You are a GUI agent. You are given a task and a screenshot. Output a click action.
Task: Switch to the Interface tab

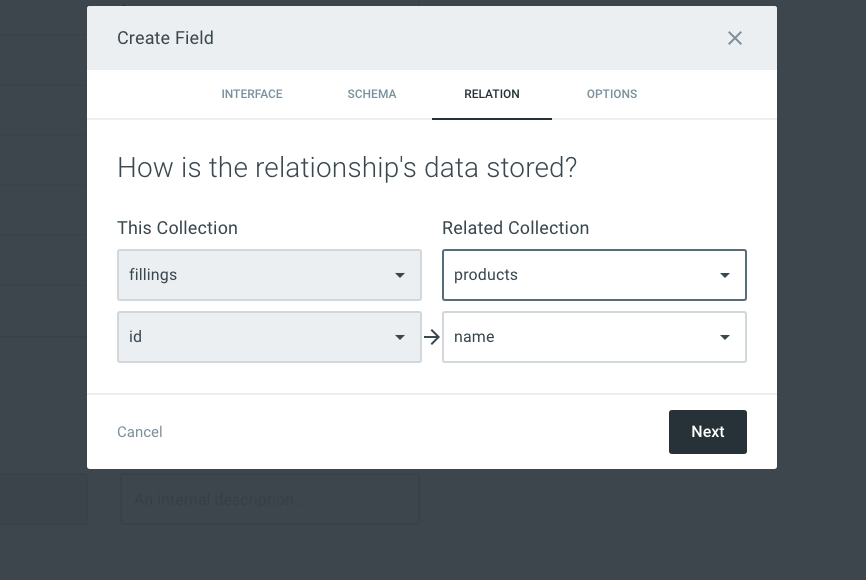pos(252,94)
